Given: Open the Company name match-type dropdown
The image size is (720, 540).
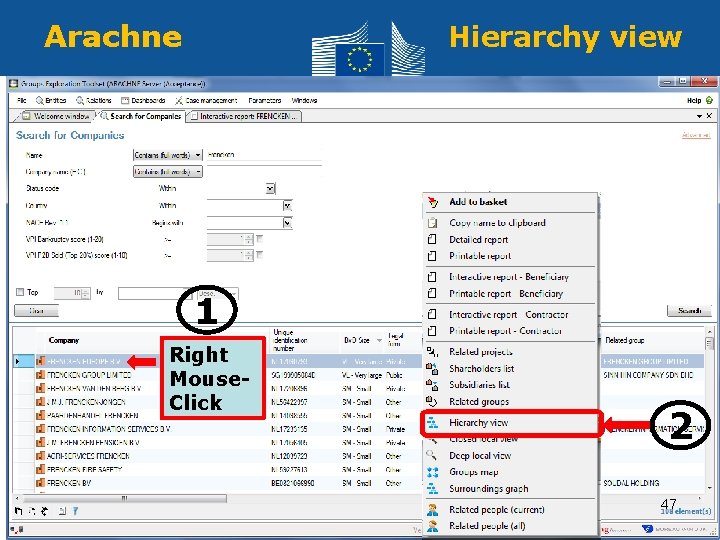Looking at the screenshot, I should coord(168,172).
